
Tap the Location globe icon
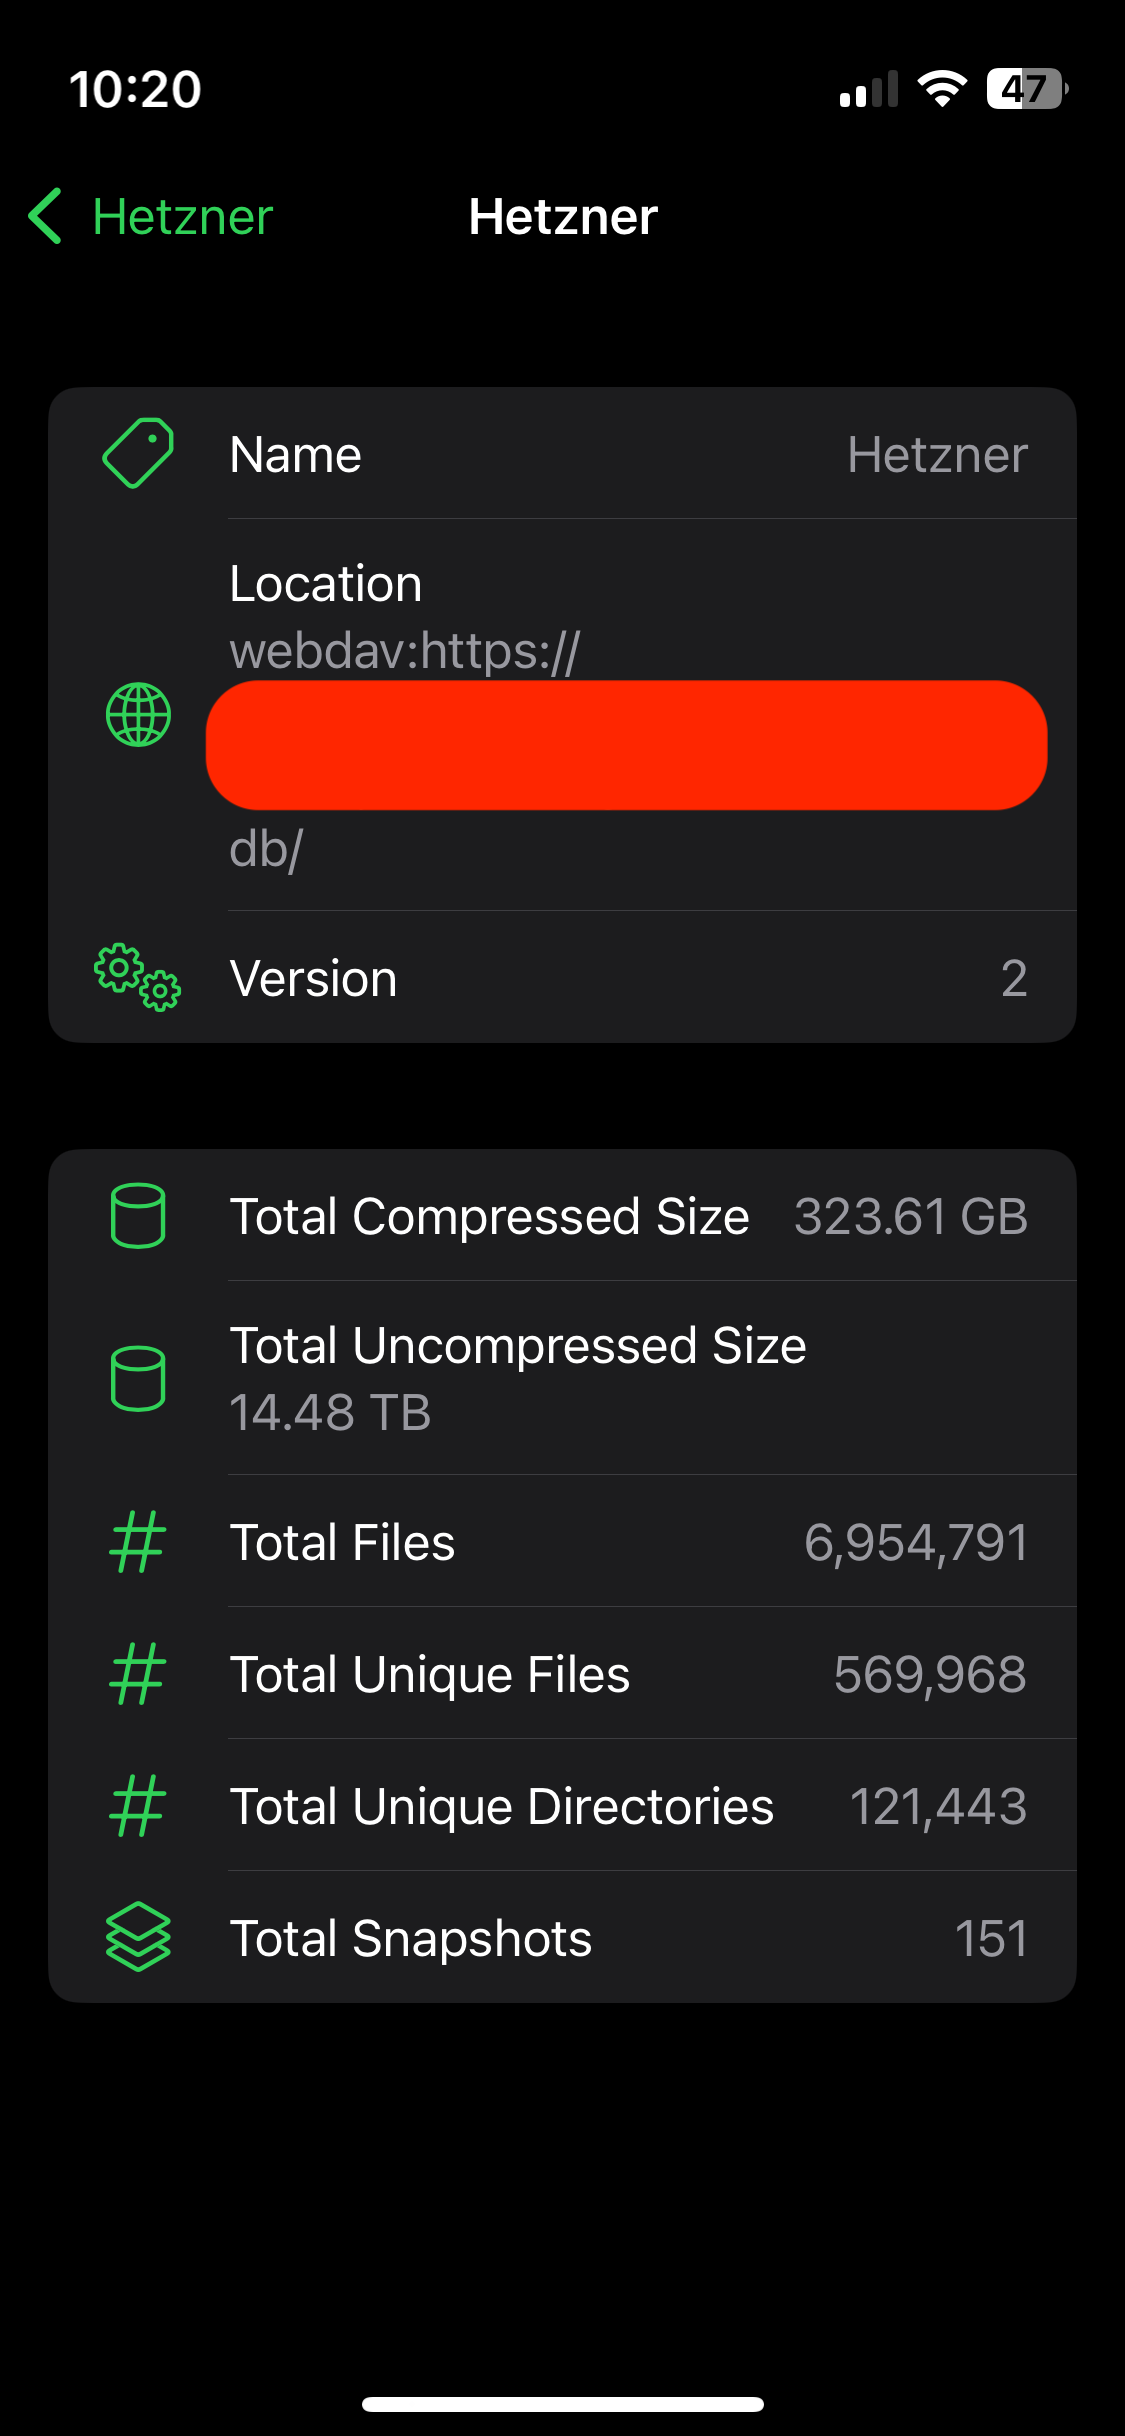[138, 714]
